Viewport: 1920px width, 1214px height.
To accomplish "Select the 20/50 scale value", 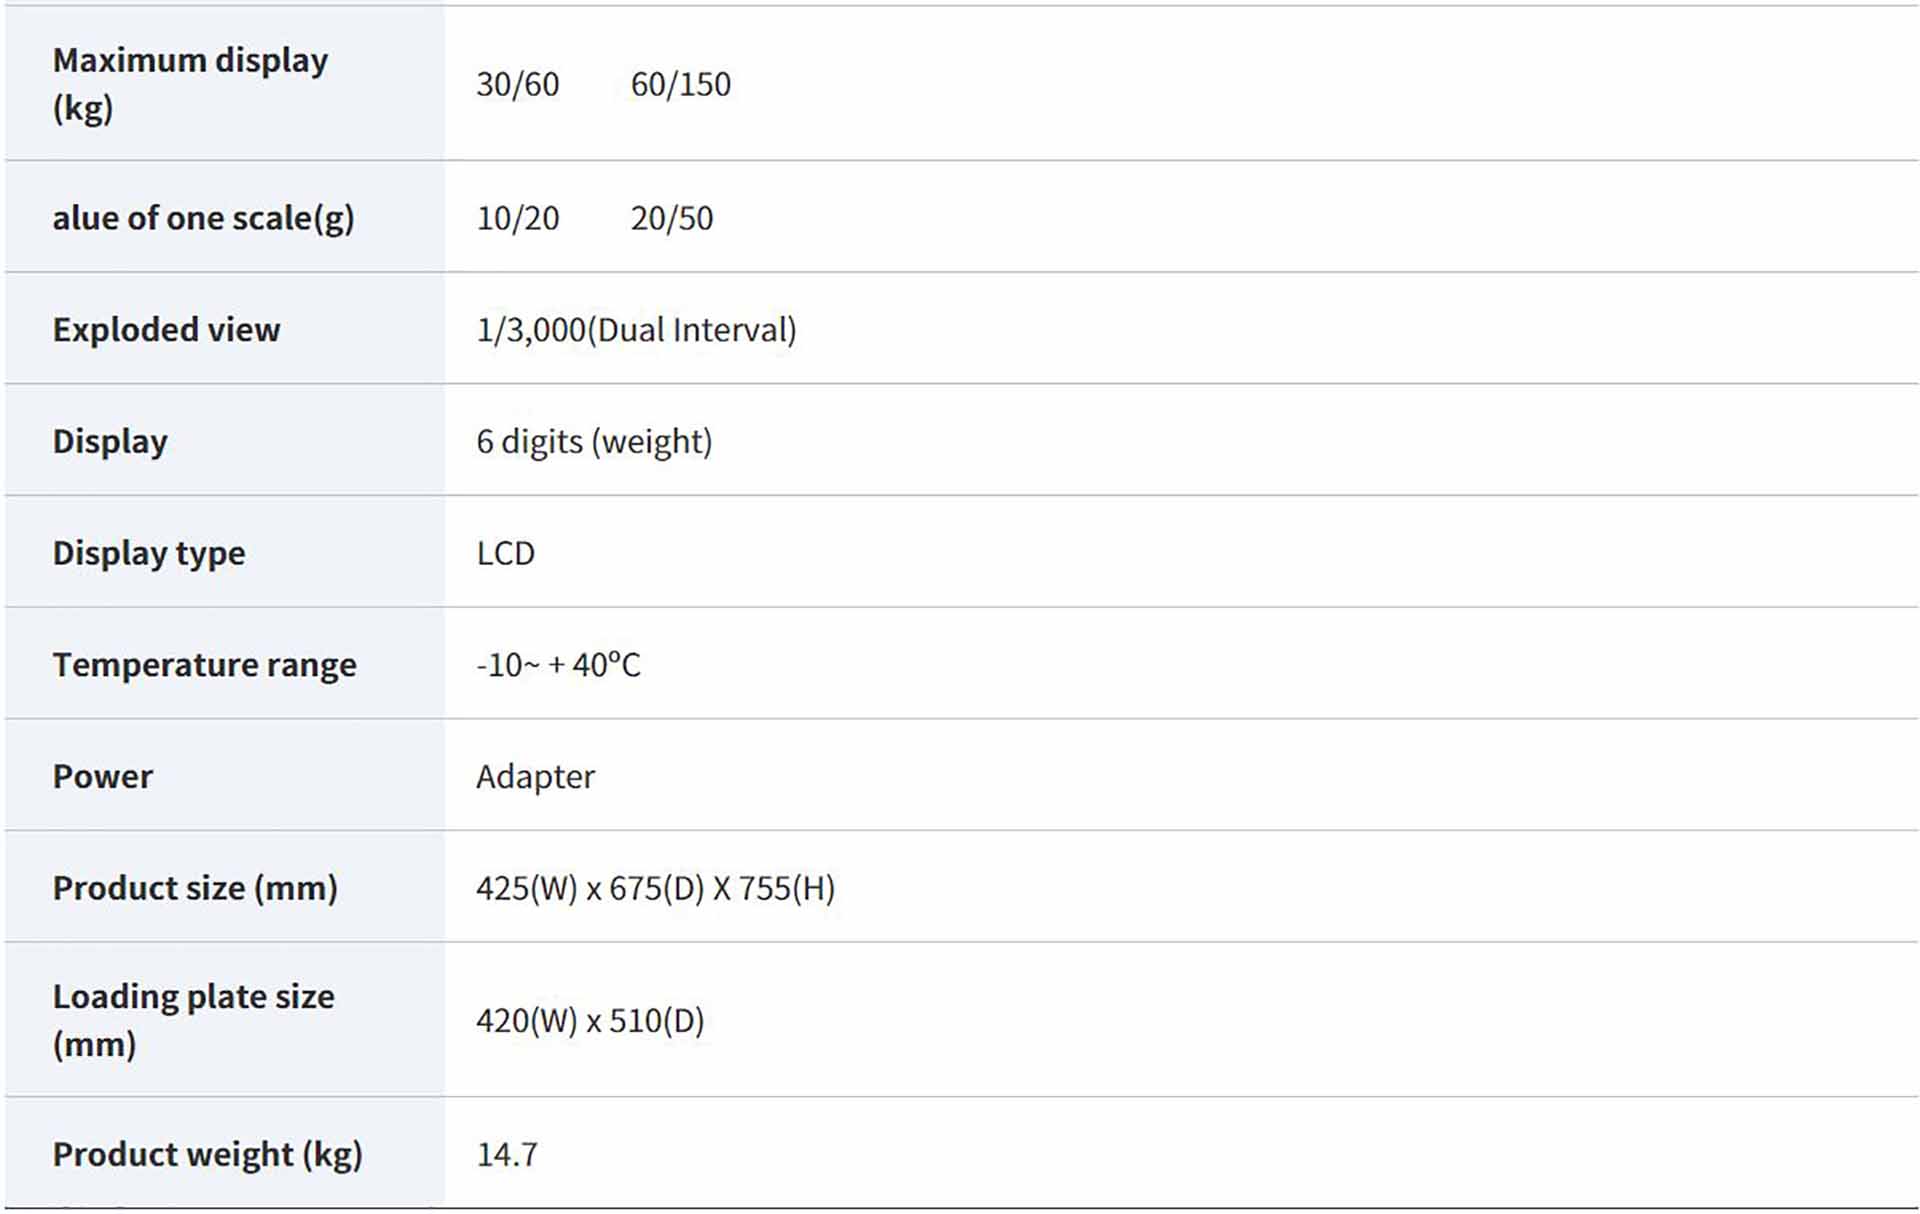I will 671,218.
